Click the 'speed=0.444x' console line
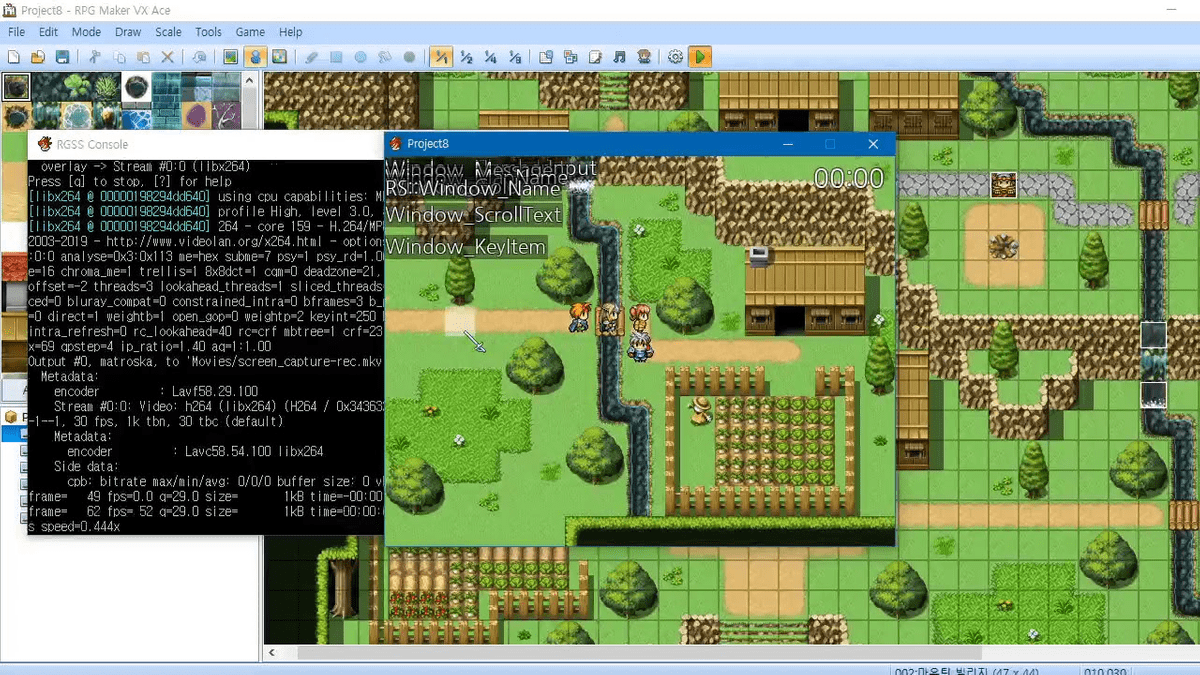Screen dimensions: 1200x675 coord(74,526)
